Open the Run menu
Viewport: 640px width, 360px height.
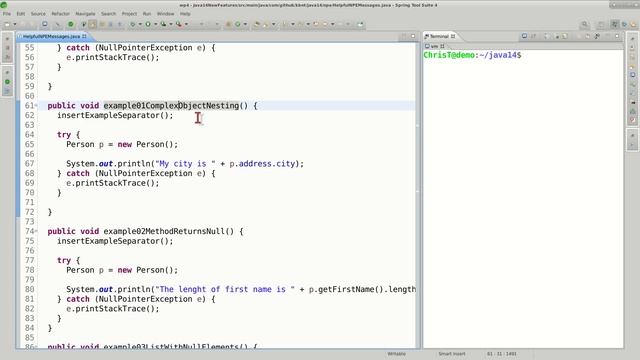point(147,14)
